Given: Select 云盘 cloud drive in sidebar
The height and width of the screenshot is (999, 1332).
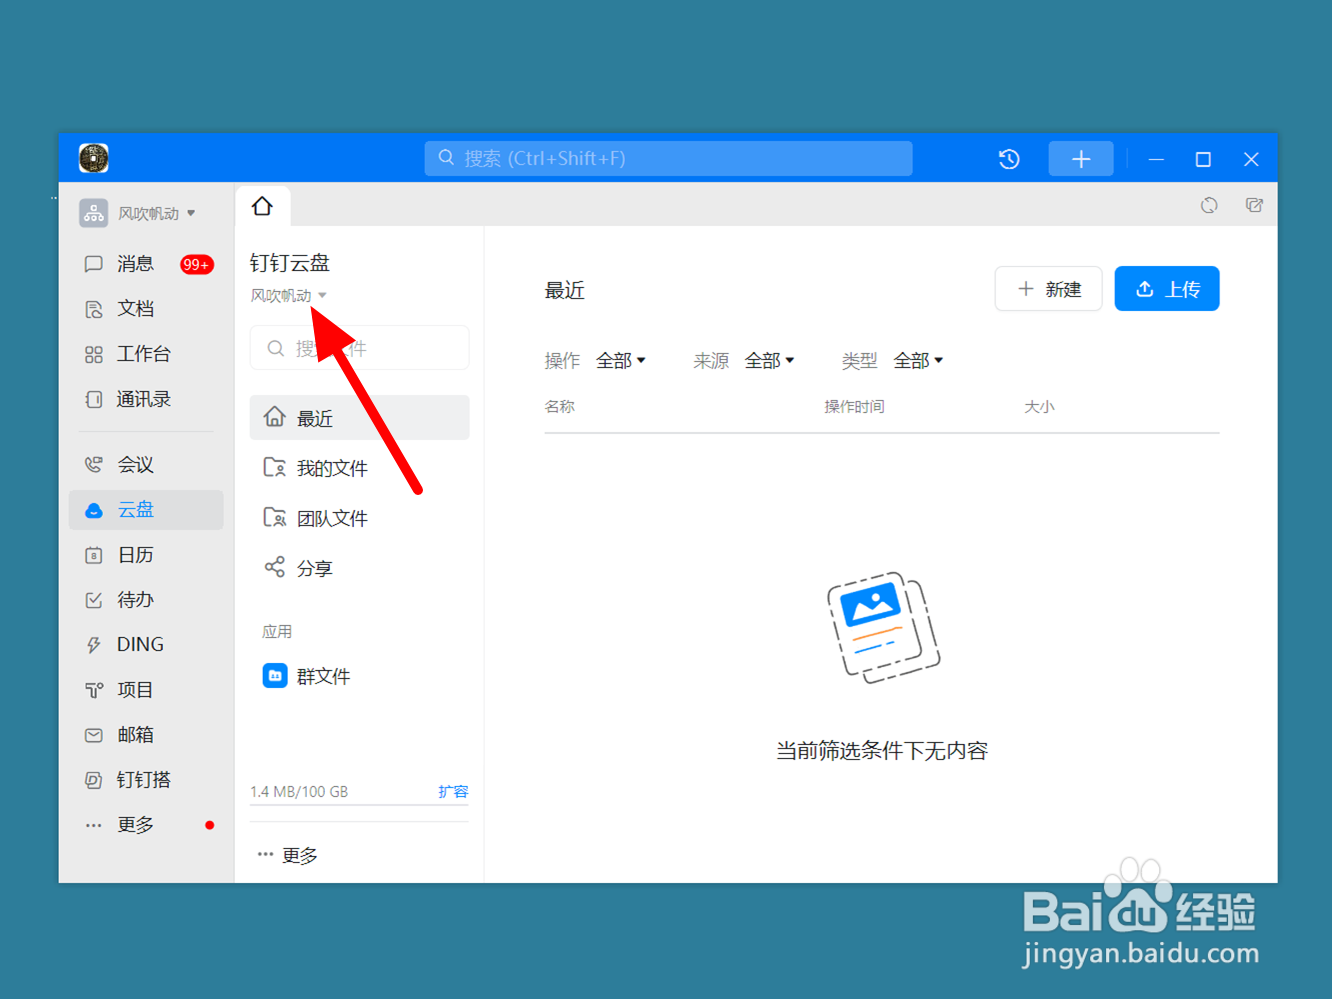Looking at the screenshot, I should [146, 510].
